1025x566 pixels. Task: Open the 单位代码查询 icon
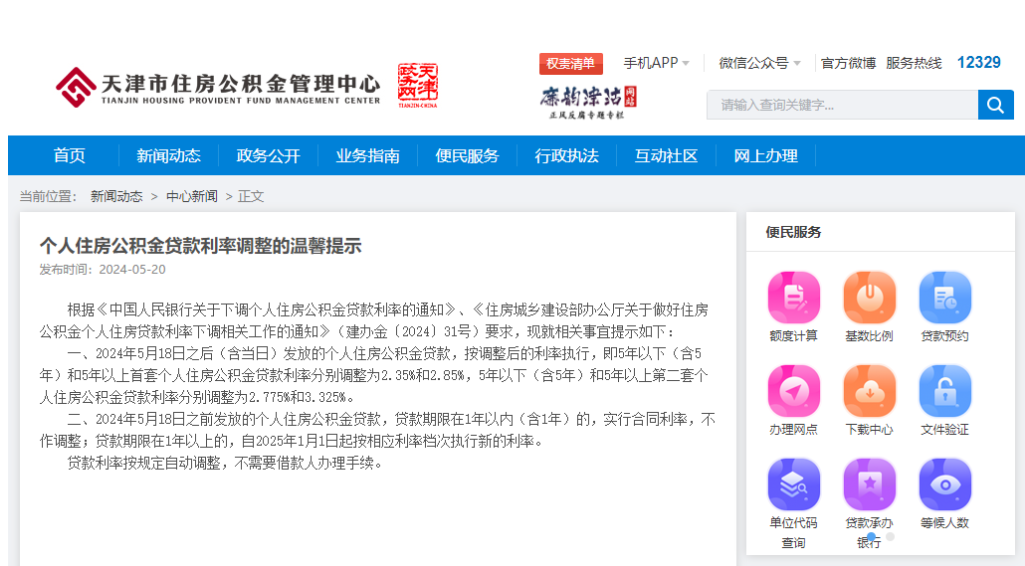tap(794, 485)
